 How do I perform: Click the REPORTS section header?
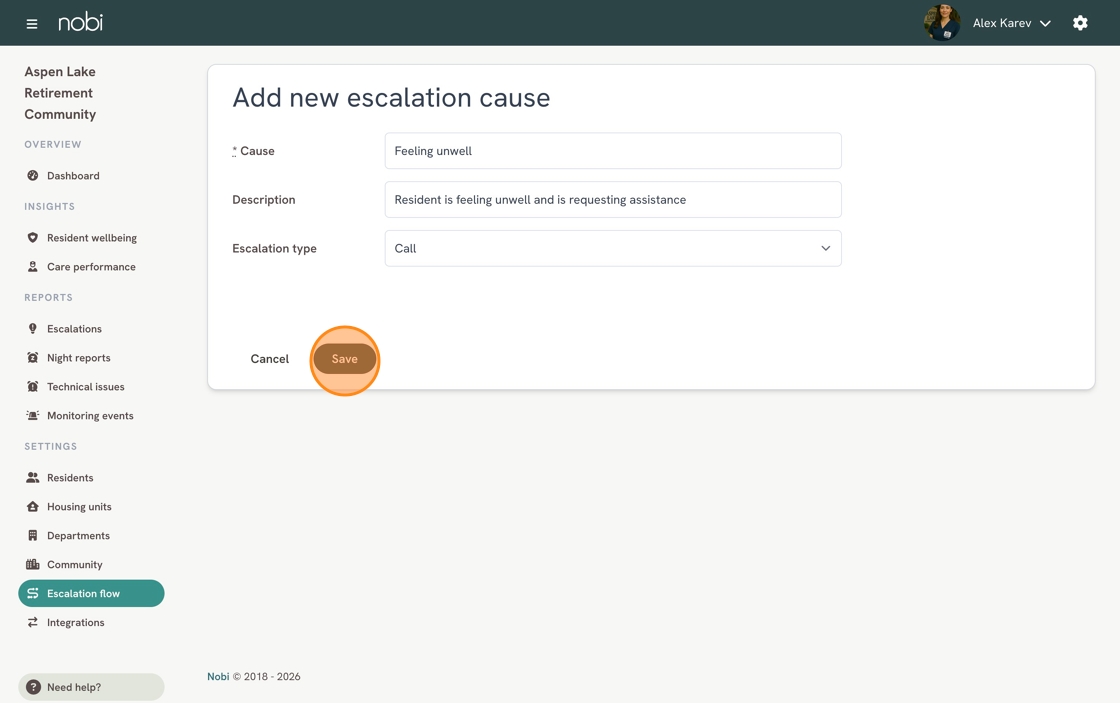(x=49, y=297)
